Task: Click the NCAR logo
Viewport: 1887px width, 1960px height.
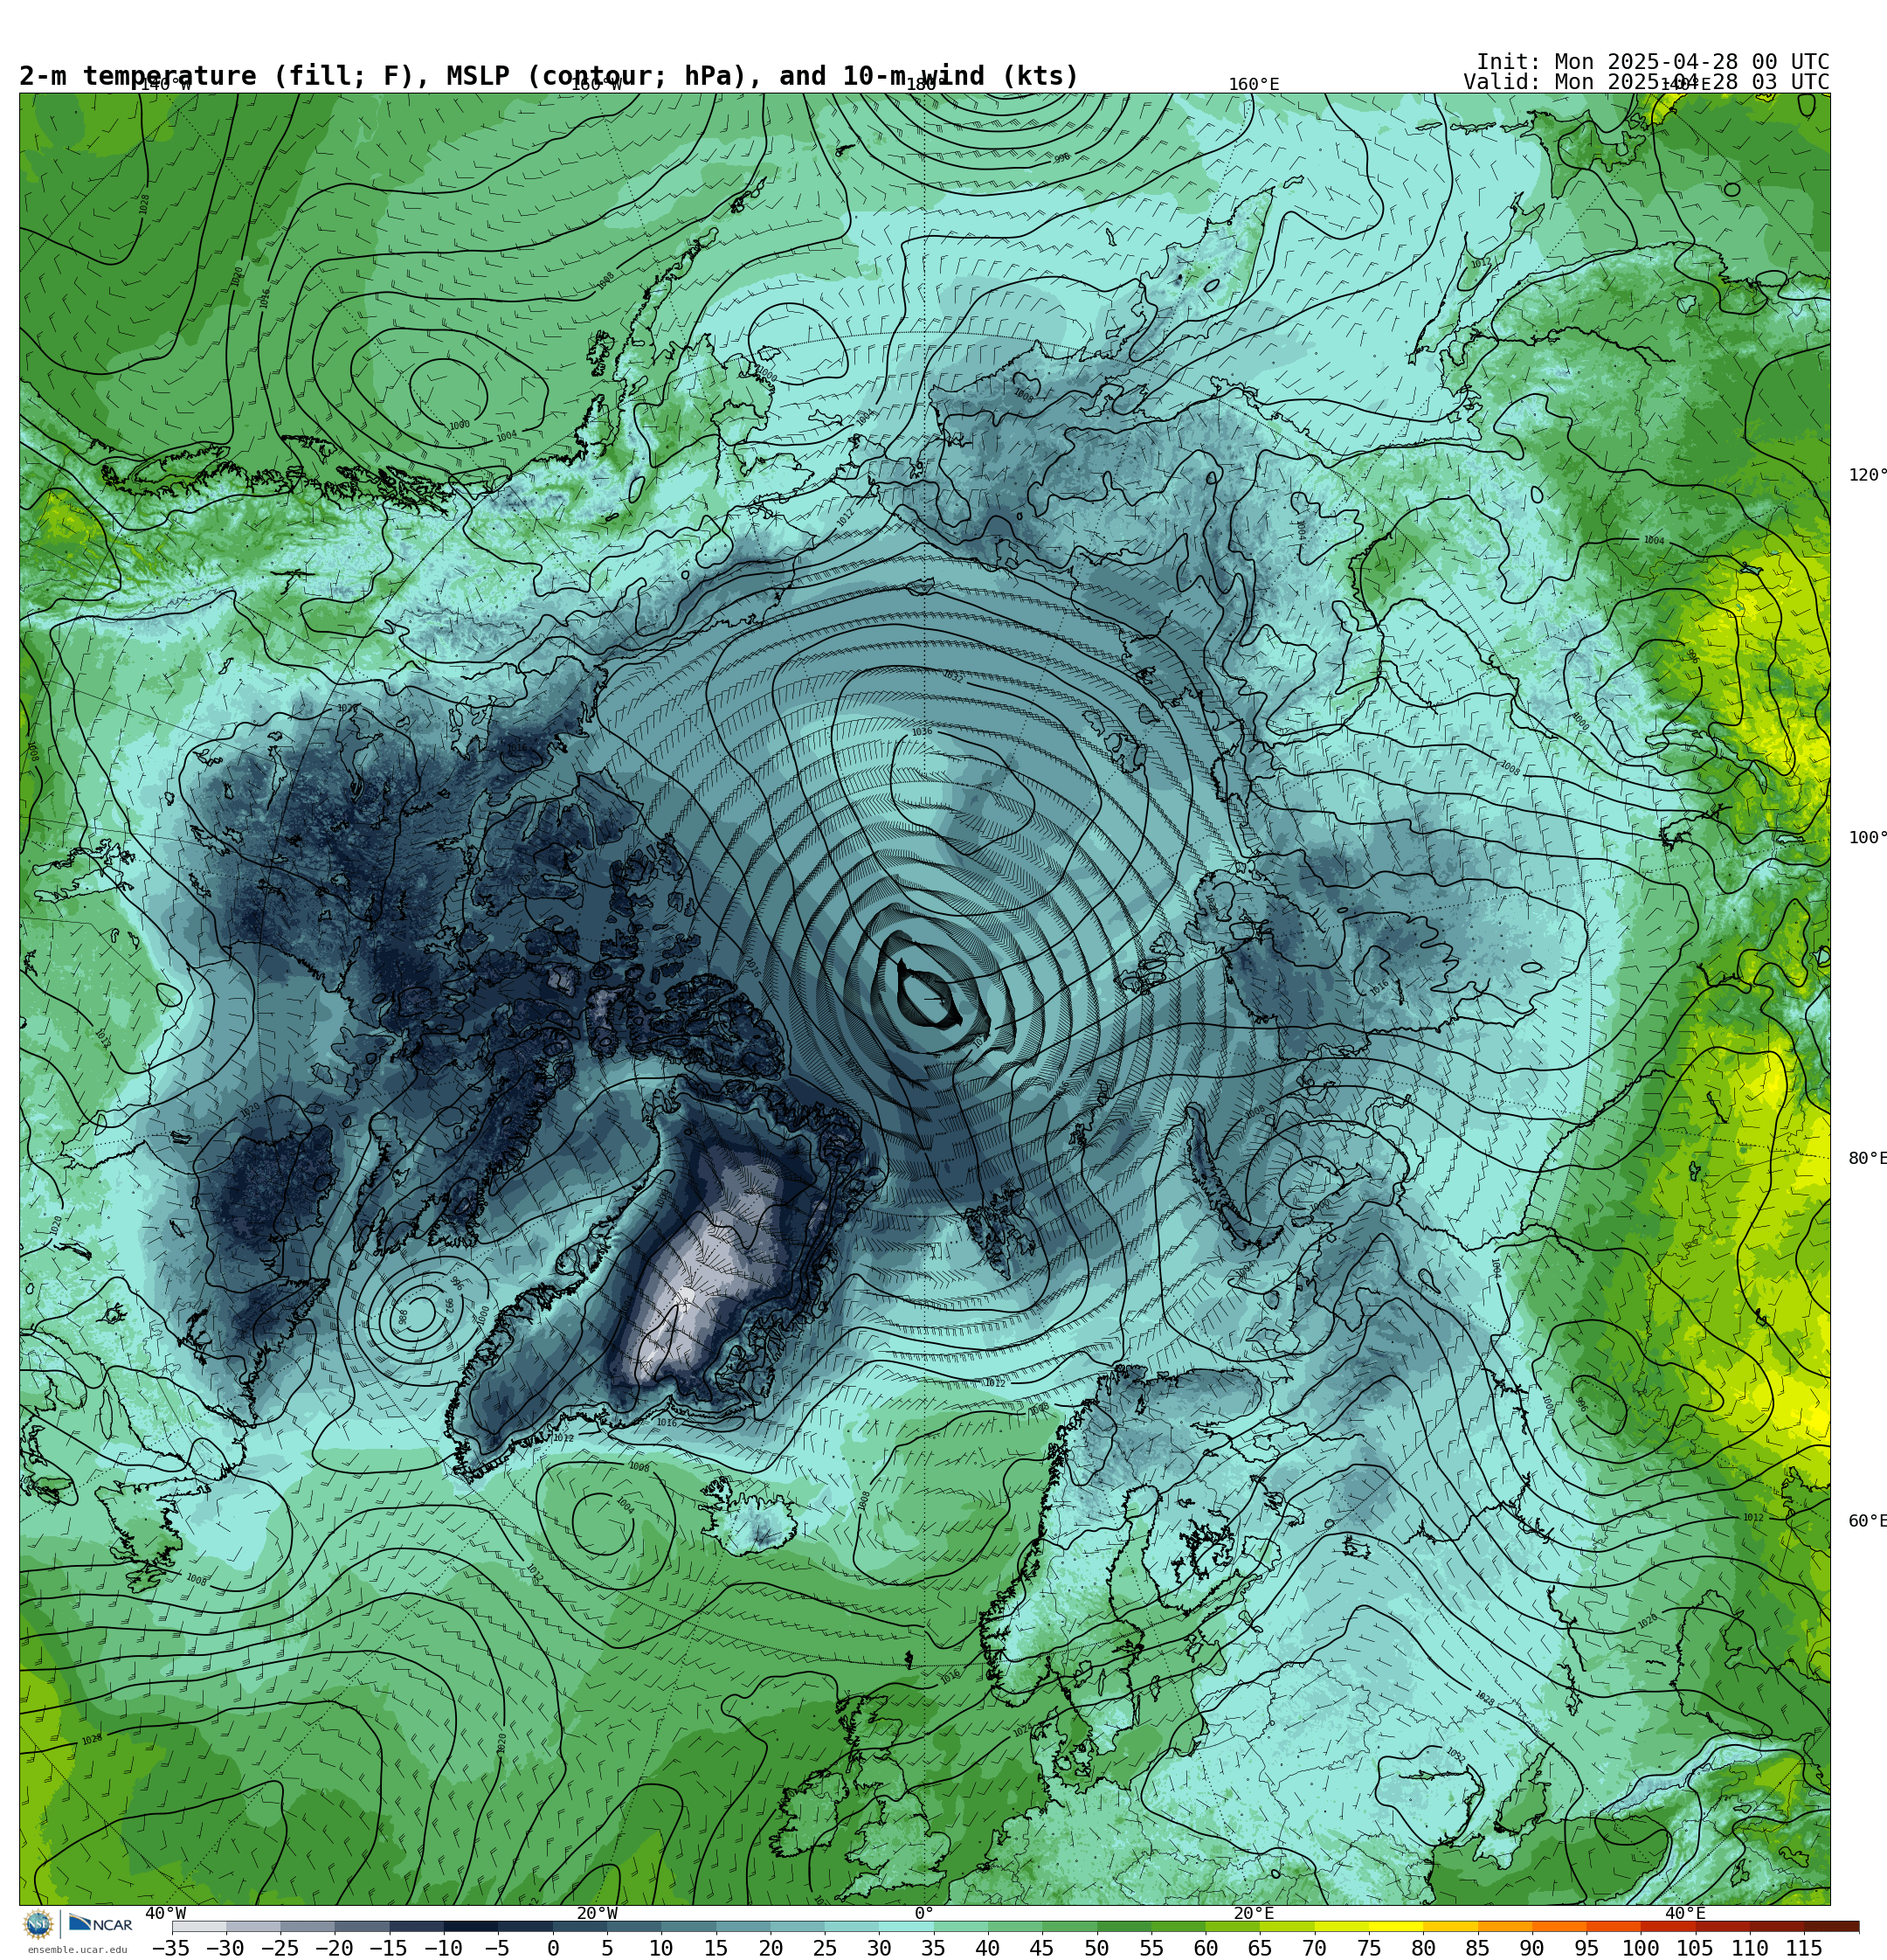Action: coord(101,1924)
